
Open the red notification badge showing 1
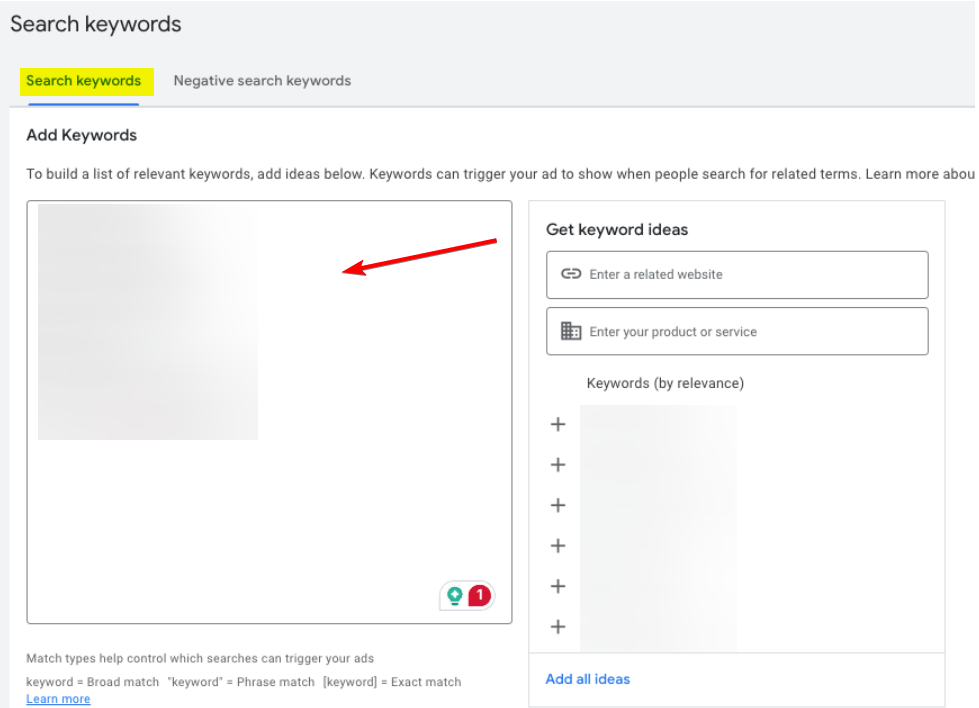(480, 596)
